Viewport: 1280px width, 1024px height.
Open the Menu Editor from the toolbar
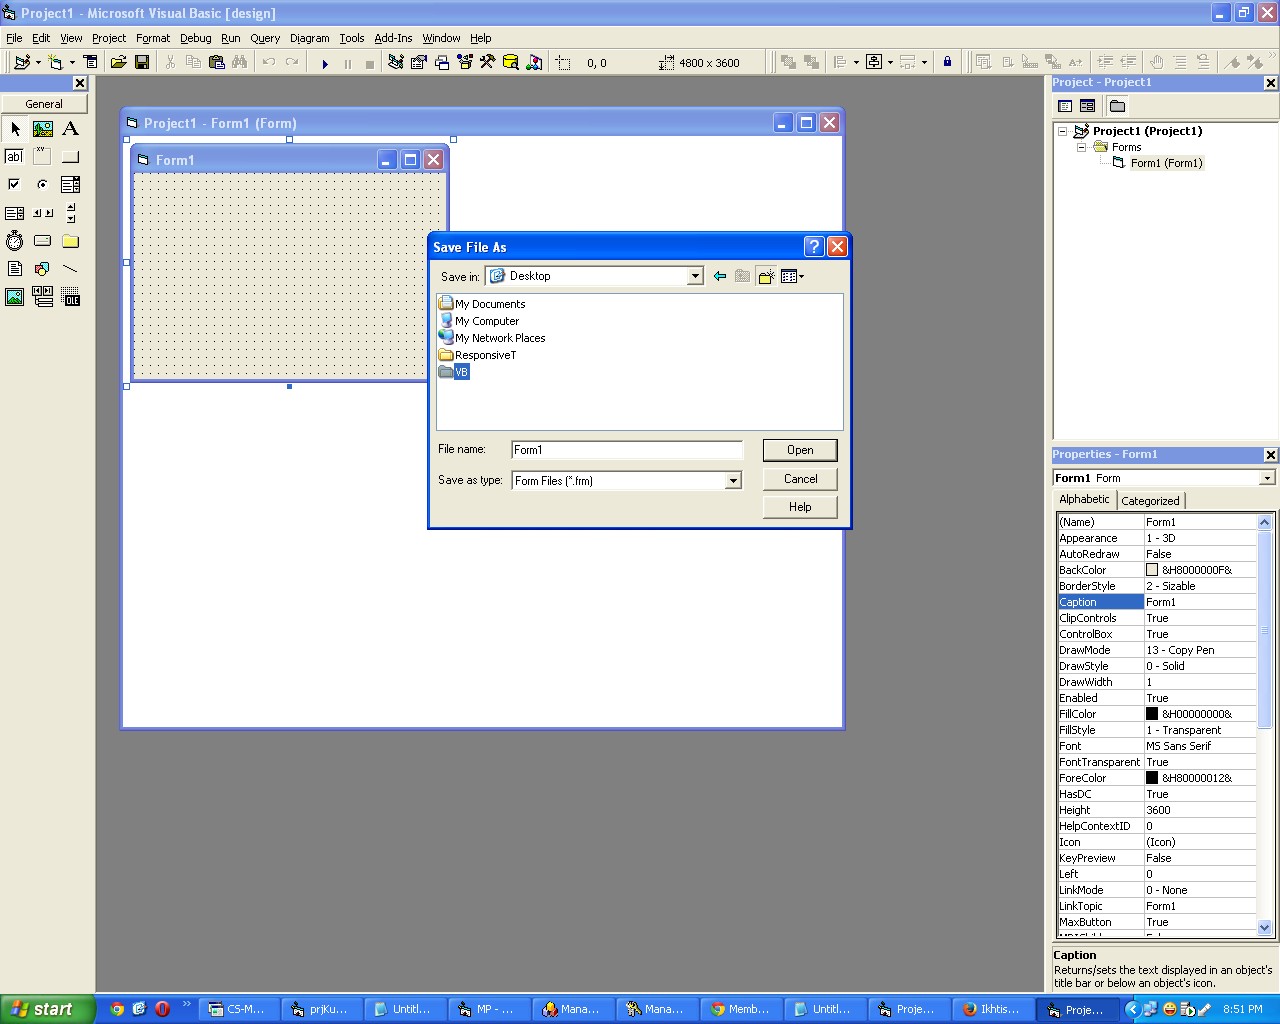click(x=91, y=62)
